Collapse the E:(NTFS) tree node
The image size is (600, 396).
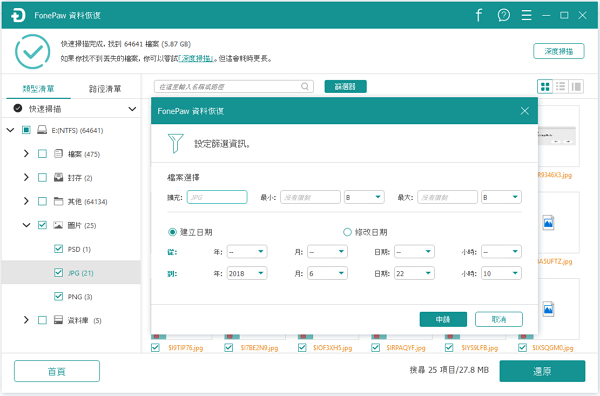point(10,130)
